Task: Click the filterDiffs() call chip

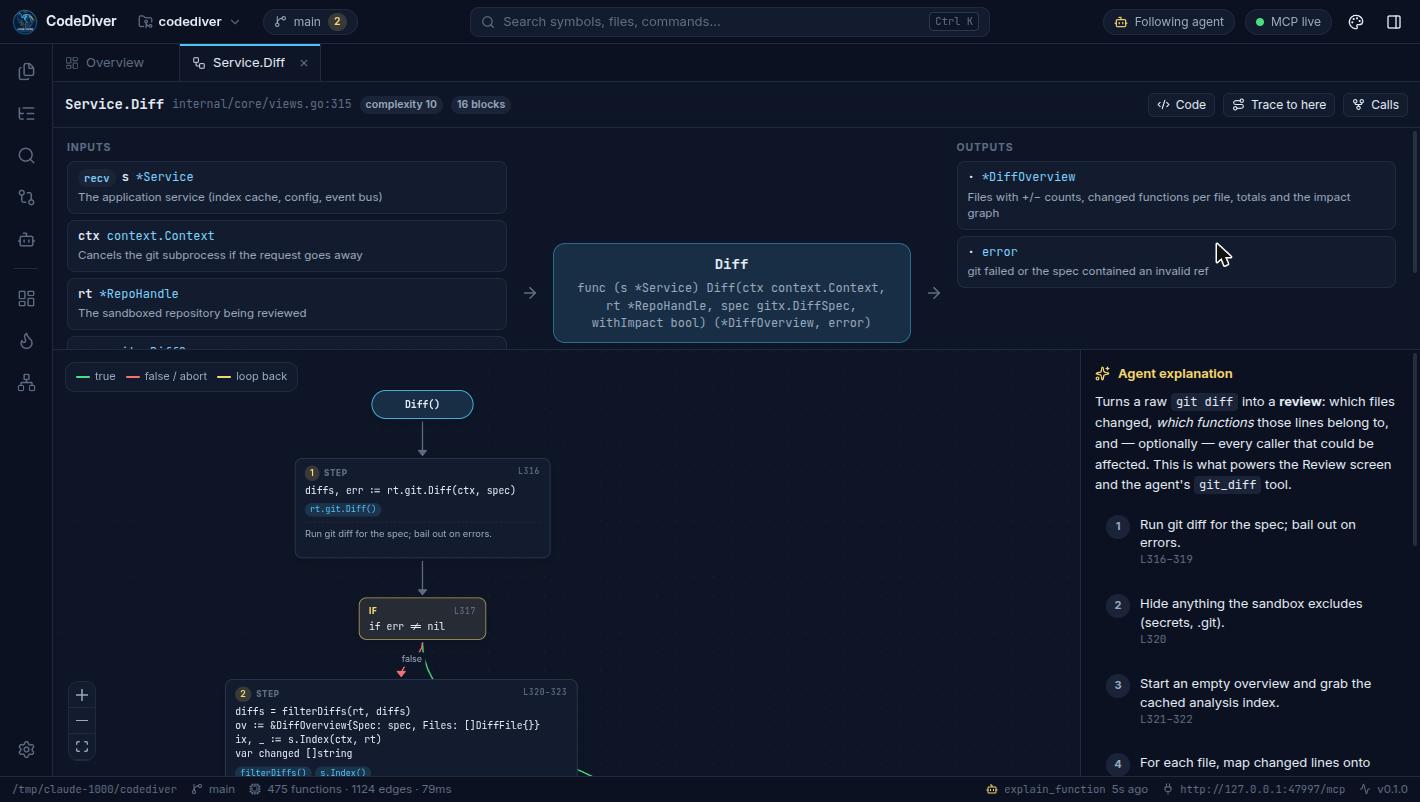Action: click(273, 772)
